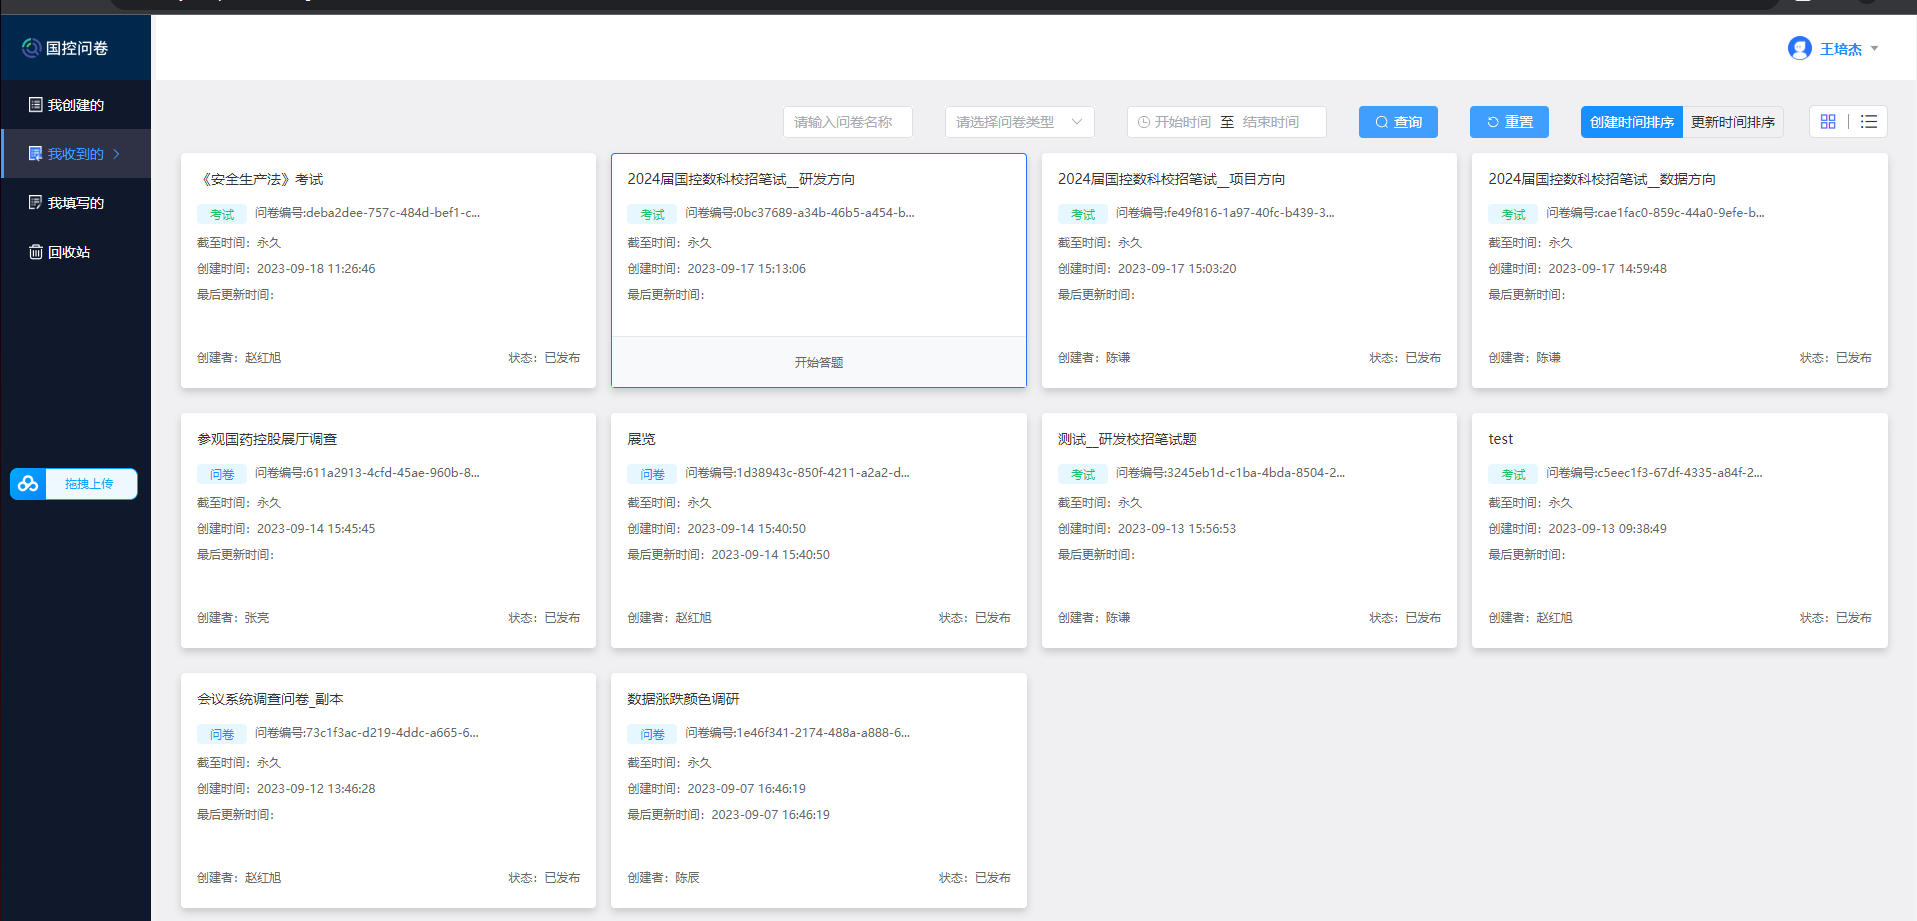Image resolution: width=1917 pixels, height=921 pixels.
Task: Sort by 更新时间排序
Action: coord(1733,122)
